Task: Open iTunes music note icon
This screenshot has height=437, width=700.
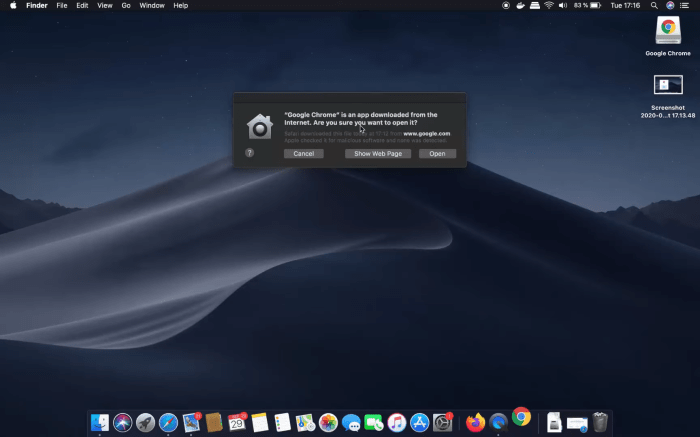Action: tap(396, 422)
